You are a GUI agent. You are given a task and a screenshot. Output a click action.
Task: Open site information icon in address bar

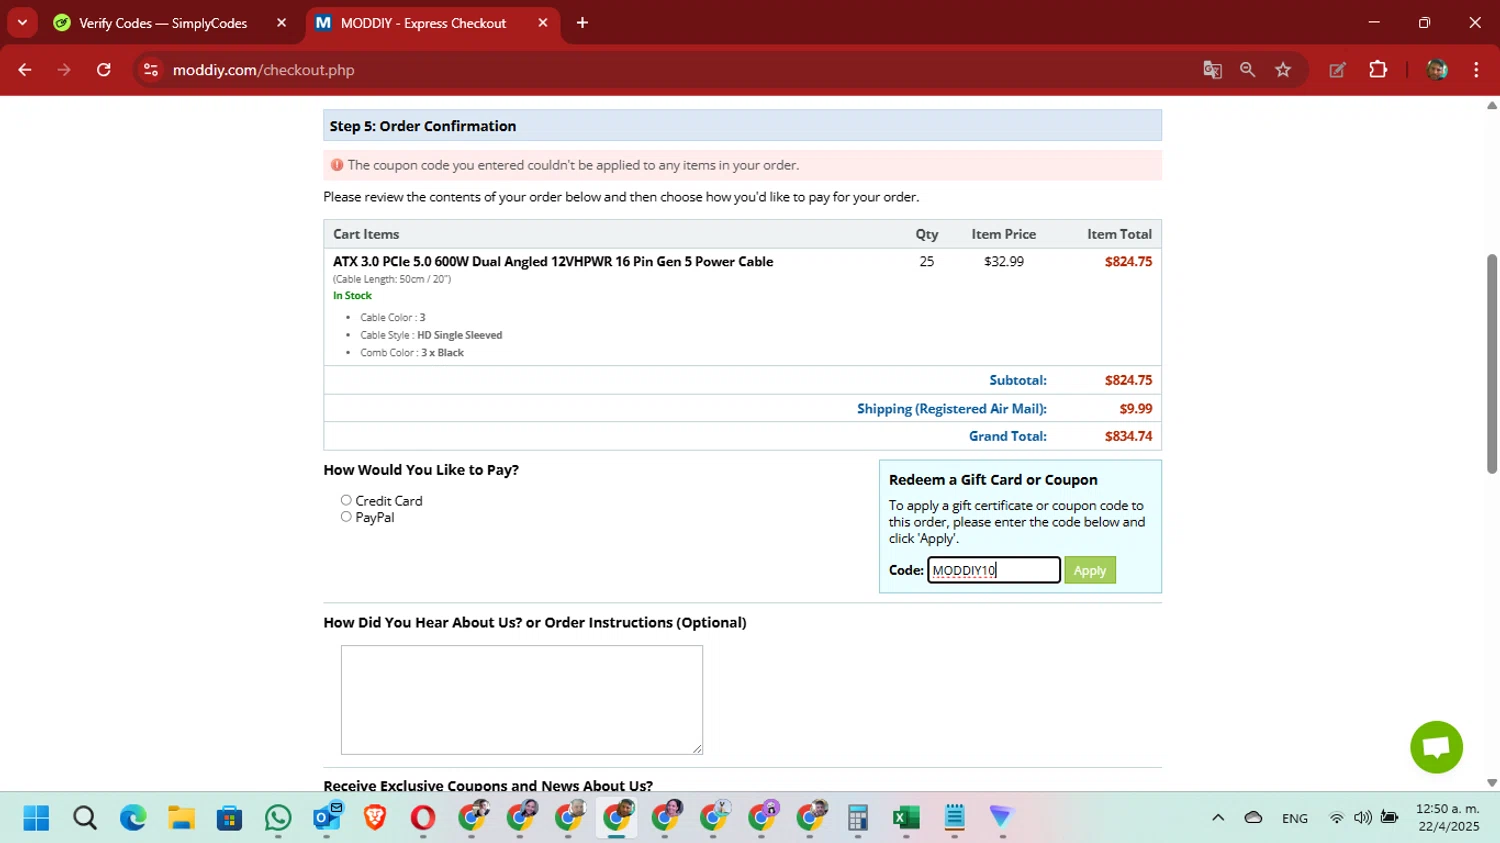(151, 70)
